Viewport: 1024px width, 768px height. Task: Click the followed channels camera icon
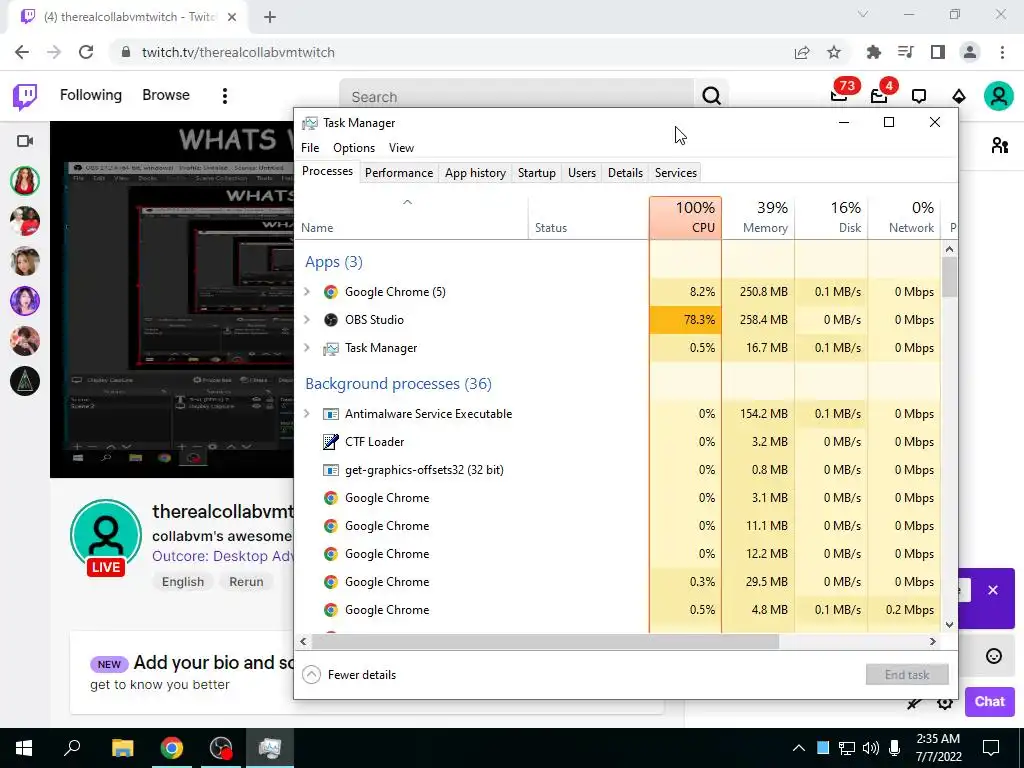pyautogui.click(x=25, y=141)
